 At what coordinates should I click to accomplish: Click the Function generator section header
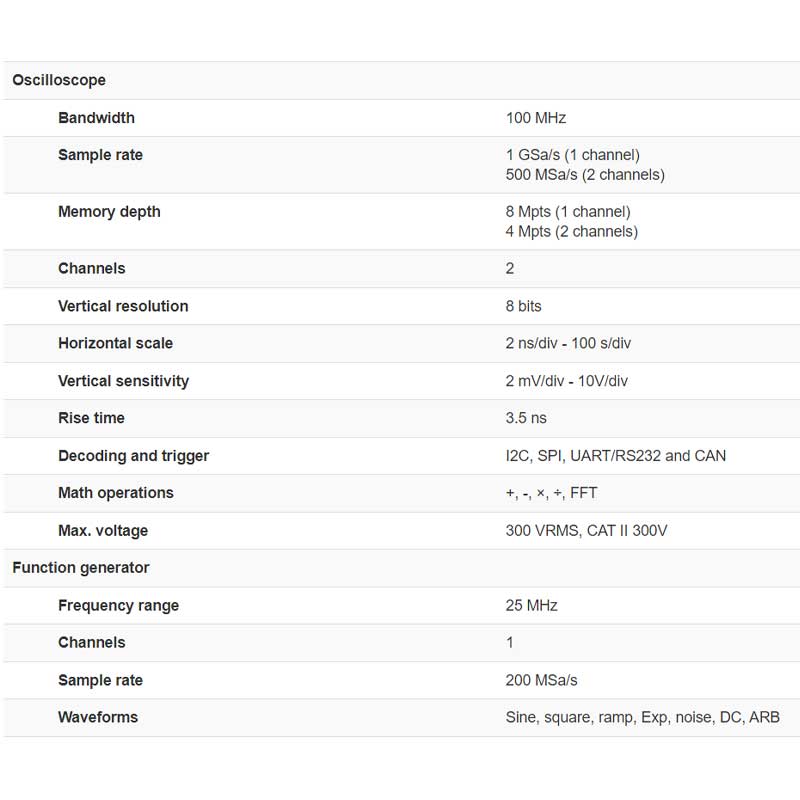click(81, 568)
